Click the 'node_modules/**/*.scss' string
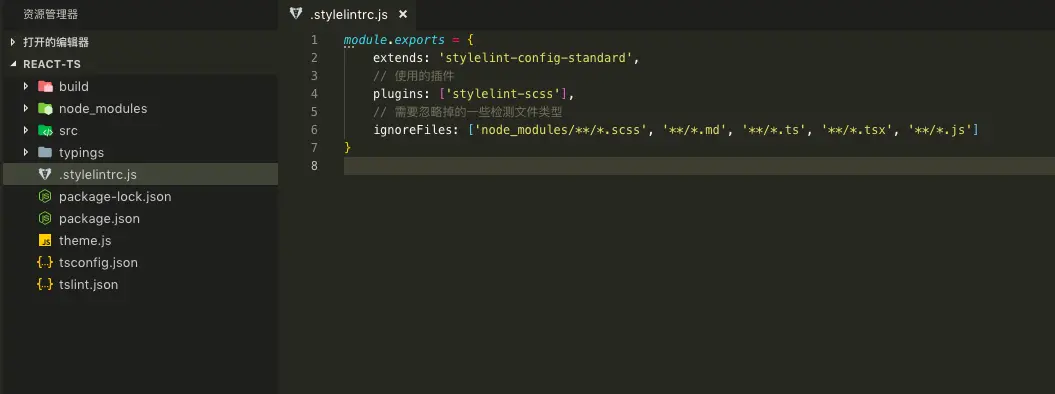This screenshot has width=1055, height=394. click(561, 130)
